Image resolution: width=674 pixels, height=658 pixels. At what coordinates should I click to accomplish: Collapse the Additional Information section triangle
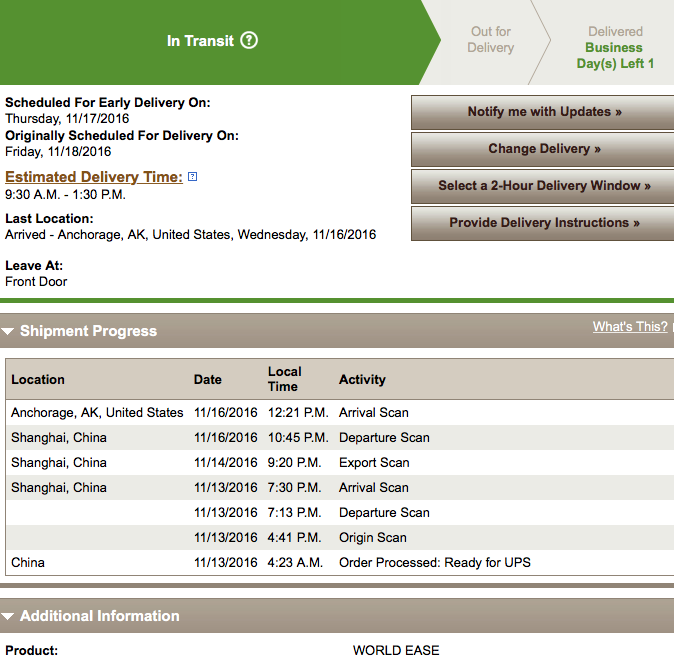pos(7,616)
